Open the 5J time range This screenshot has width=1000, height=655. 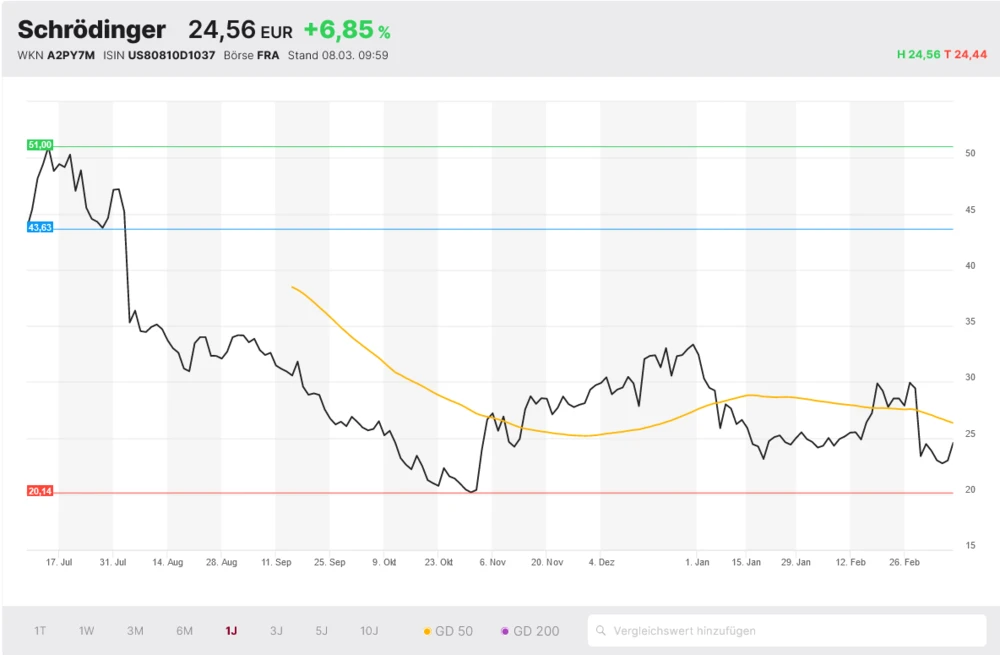click(321, 631)
